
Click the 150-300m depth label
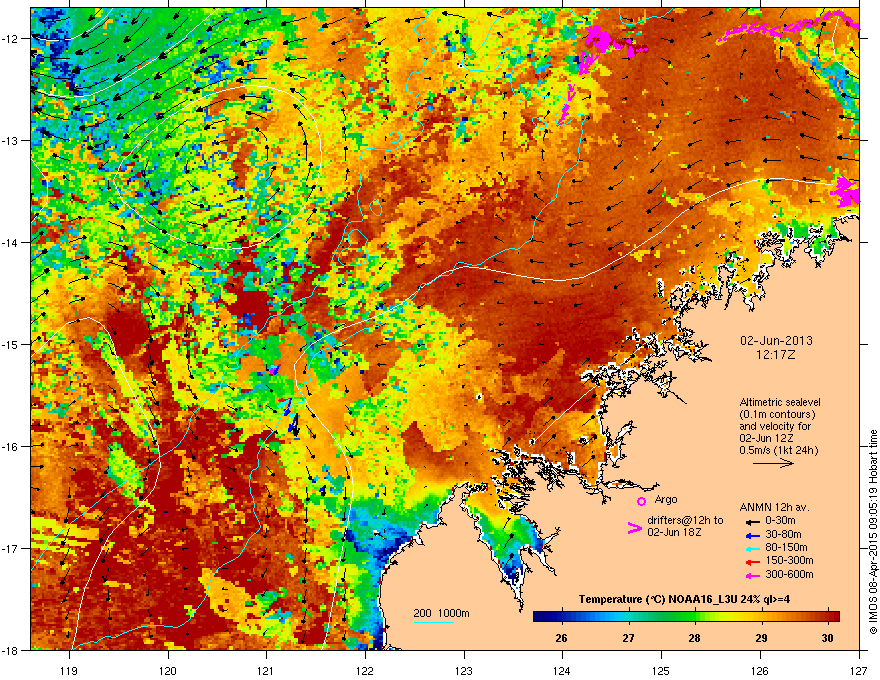(x=789, y=560)
